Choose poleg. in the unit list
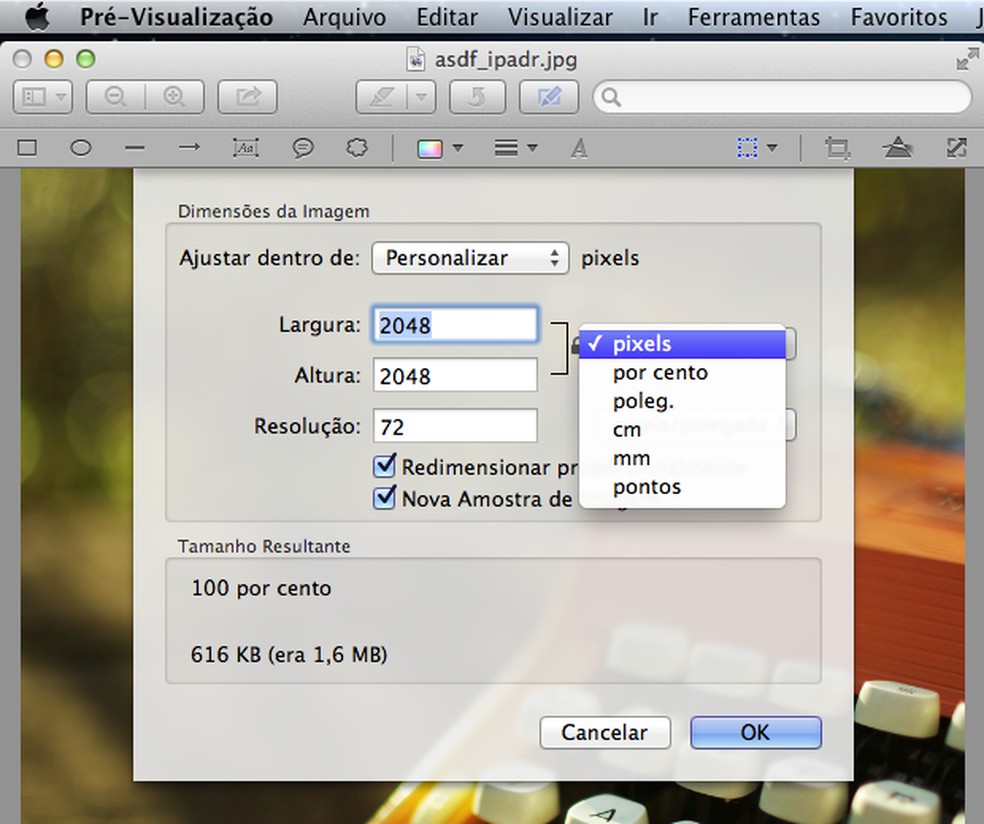The image size is (984, 824). click(x=682, y=401)
